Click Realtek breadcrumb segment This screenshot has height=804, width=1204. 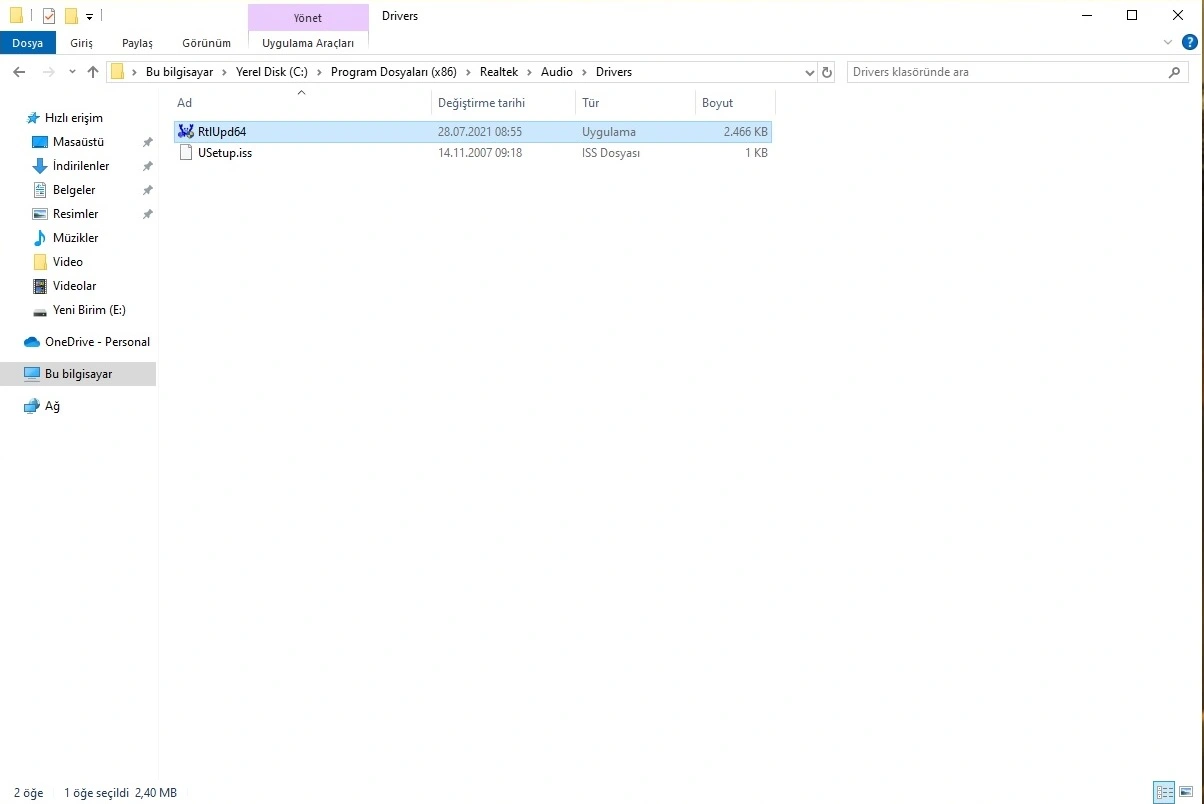tap(499, 72)
